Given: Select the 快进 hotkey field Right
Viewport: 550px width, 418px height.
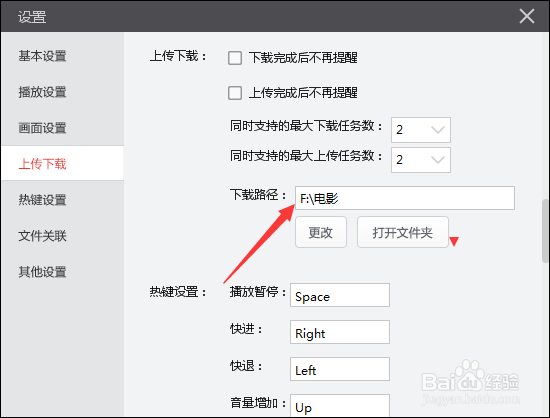Looking at the screenshot, I should coord(340,332).
